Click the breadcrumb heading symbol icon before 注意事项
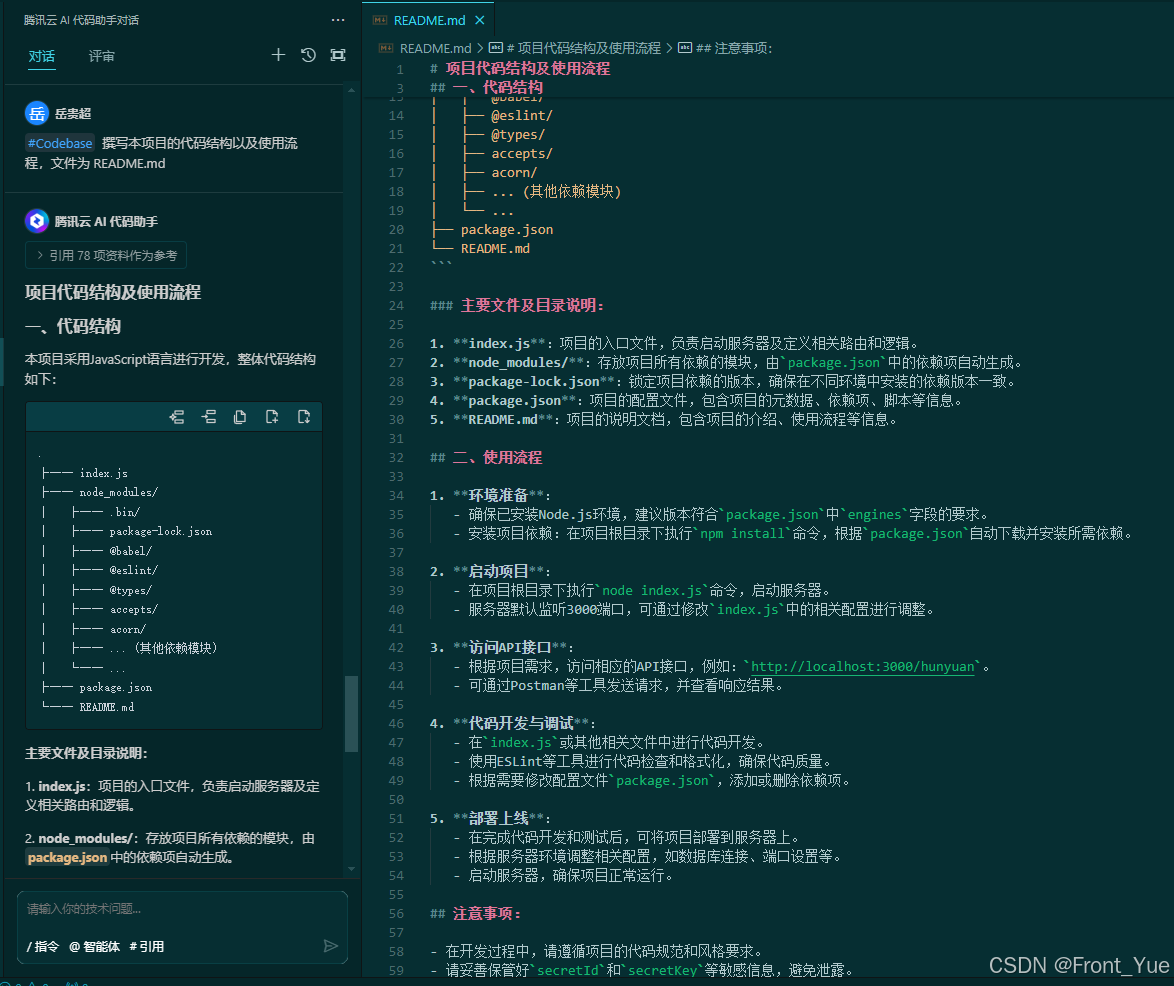Screen dimensions: 1174x986 click(684, 48)
